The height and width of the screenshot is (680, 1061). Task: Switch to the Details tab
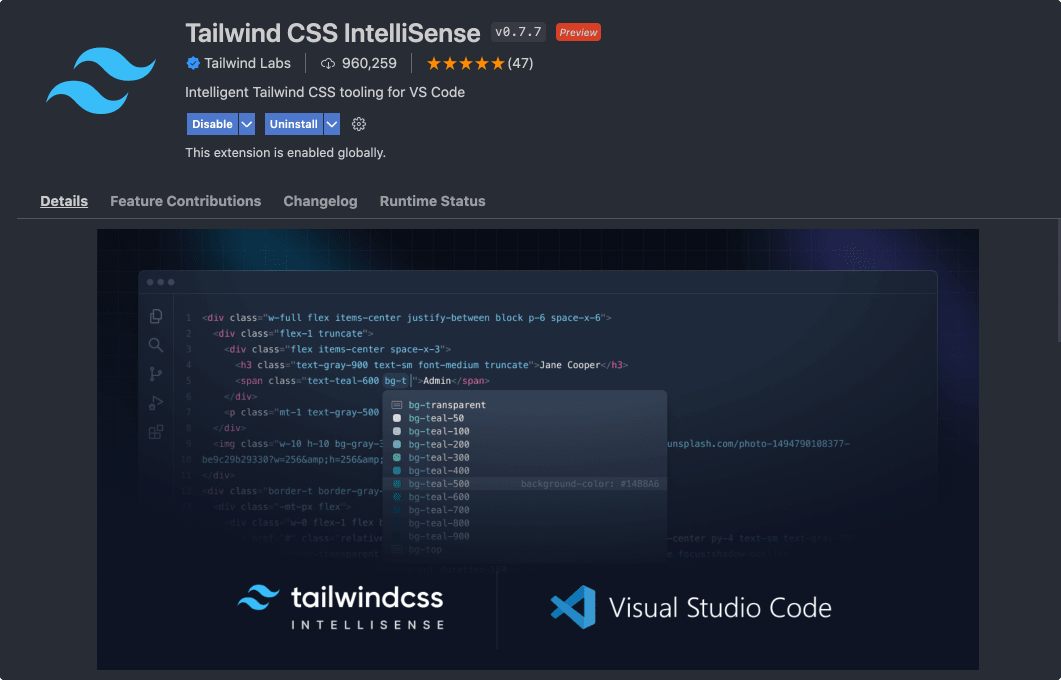click(64, 201)
